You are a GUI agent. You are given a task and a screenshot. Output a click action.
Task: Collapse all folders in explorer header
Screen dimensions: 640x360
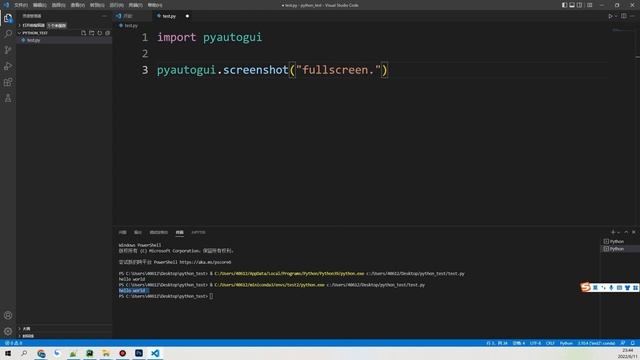(107, 33)
